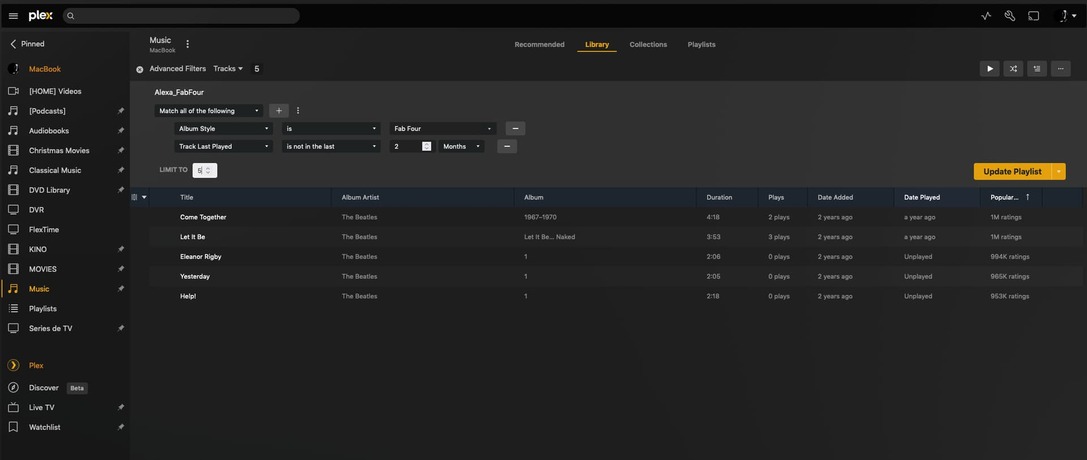The width and height of the screenshot is (1087, 460).
Task: Toggle pin for Classical Music
Action: pos(121,170)
